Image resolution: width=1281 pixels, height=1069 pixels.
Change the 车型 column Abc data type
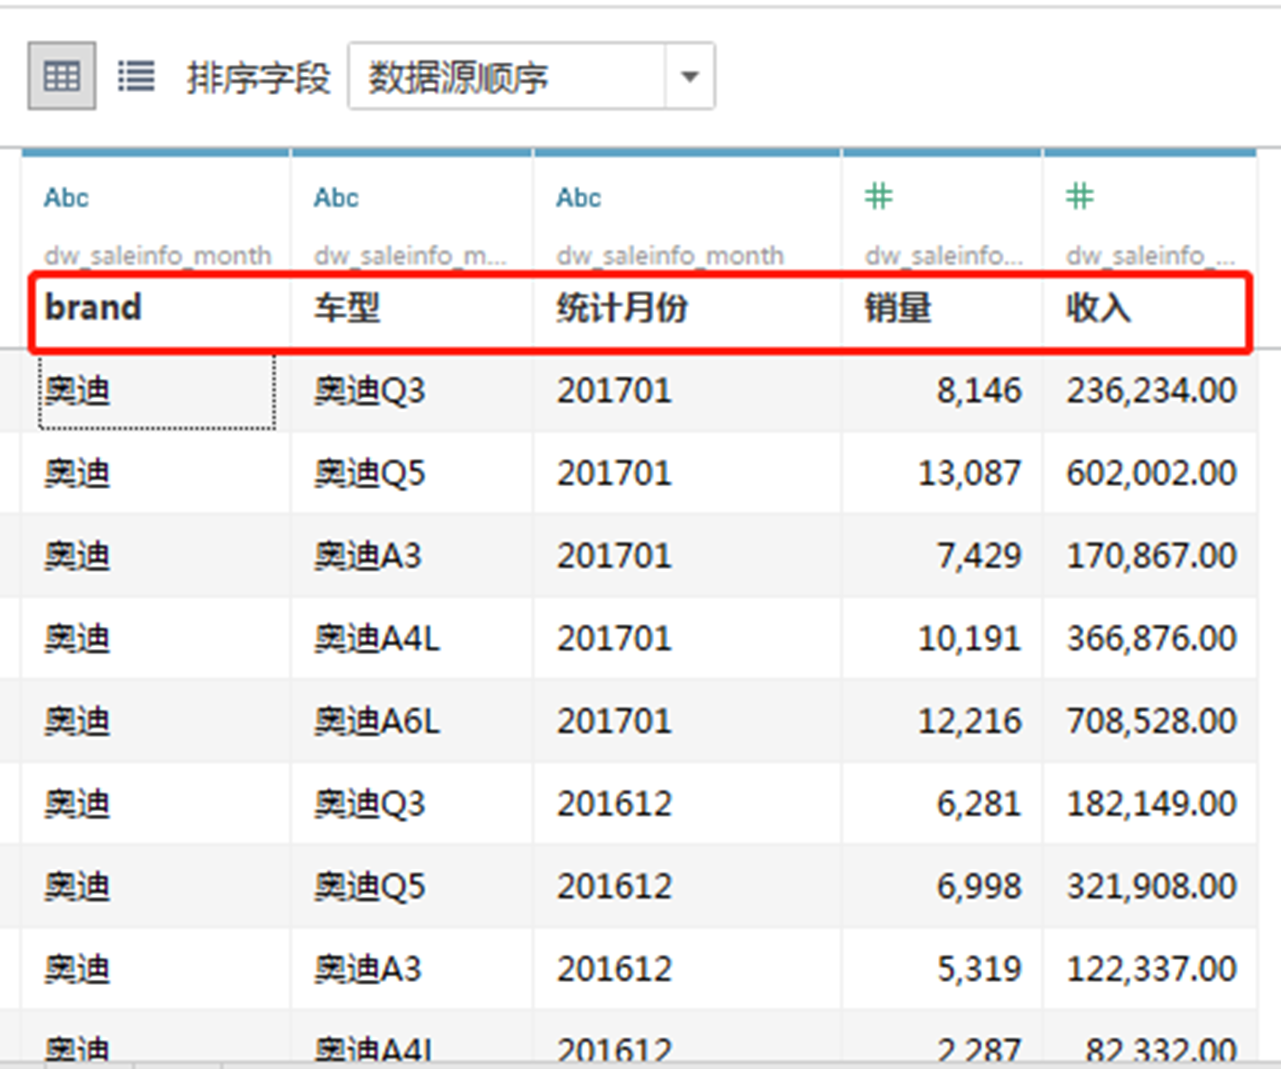pos(336,198)
